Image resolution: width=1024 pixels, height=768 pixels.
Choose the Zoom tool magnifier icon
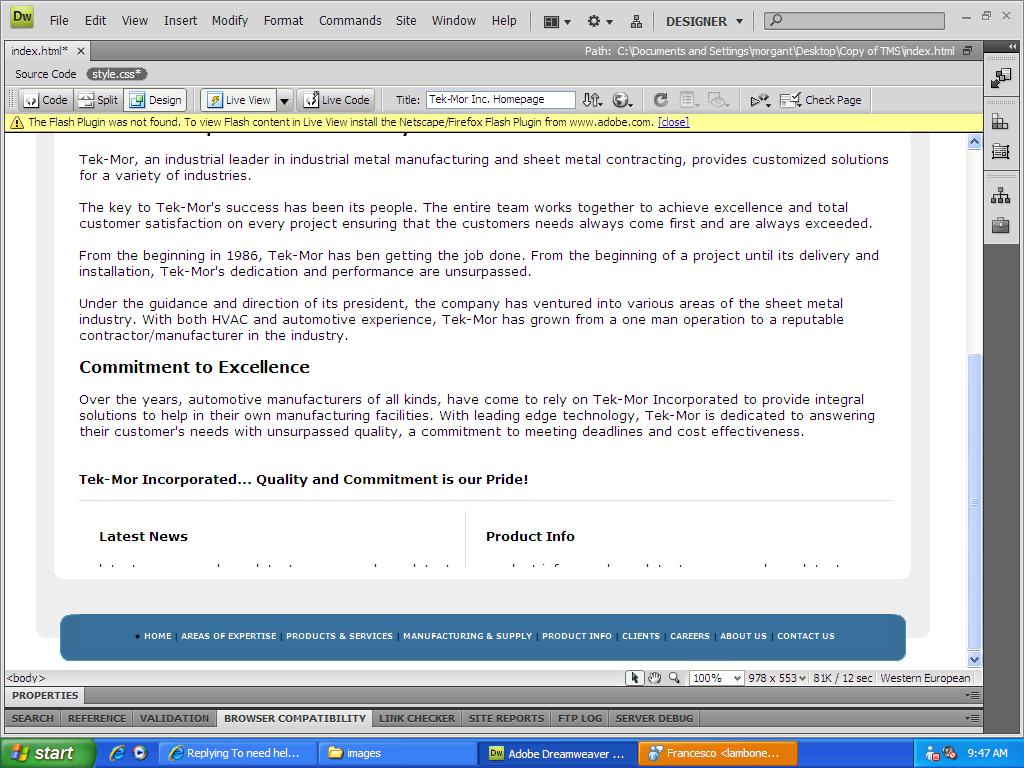pyautogui.click(x=674, y=678)
